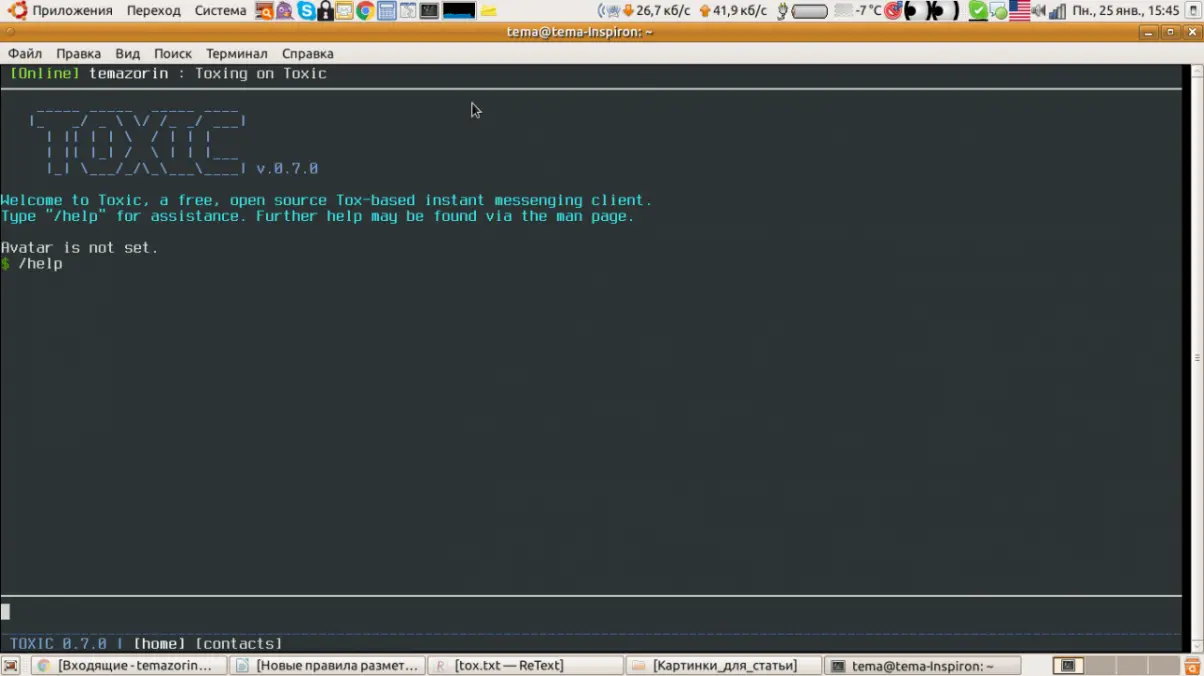This screenshot has height=676, width=1204.
Task: Click the show desktop icon in bottom panel
Action: click(12, 665)
